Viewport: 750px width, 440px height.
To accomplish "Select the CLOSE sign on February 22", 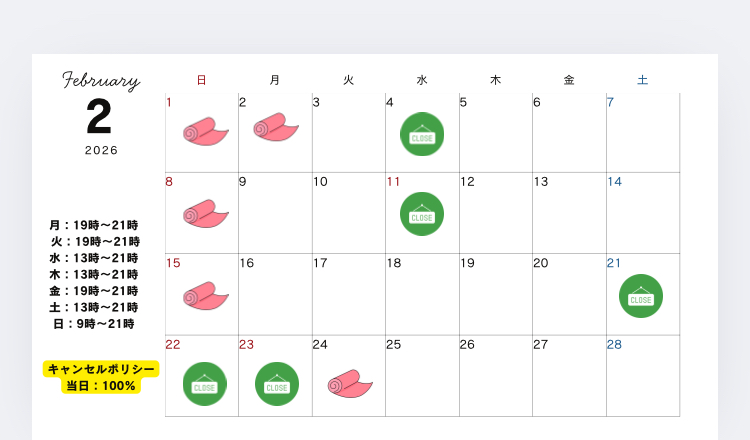I will pos(205,384).
